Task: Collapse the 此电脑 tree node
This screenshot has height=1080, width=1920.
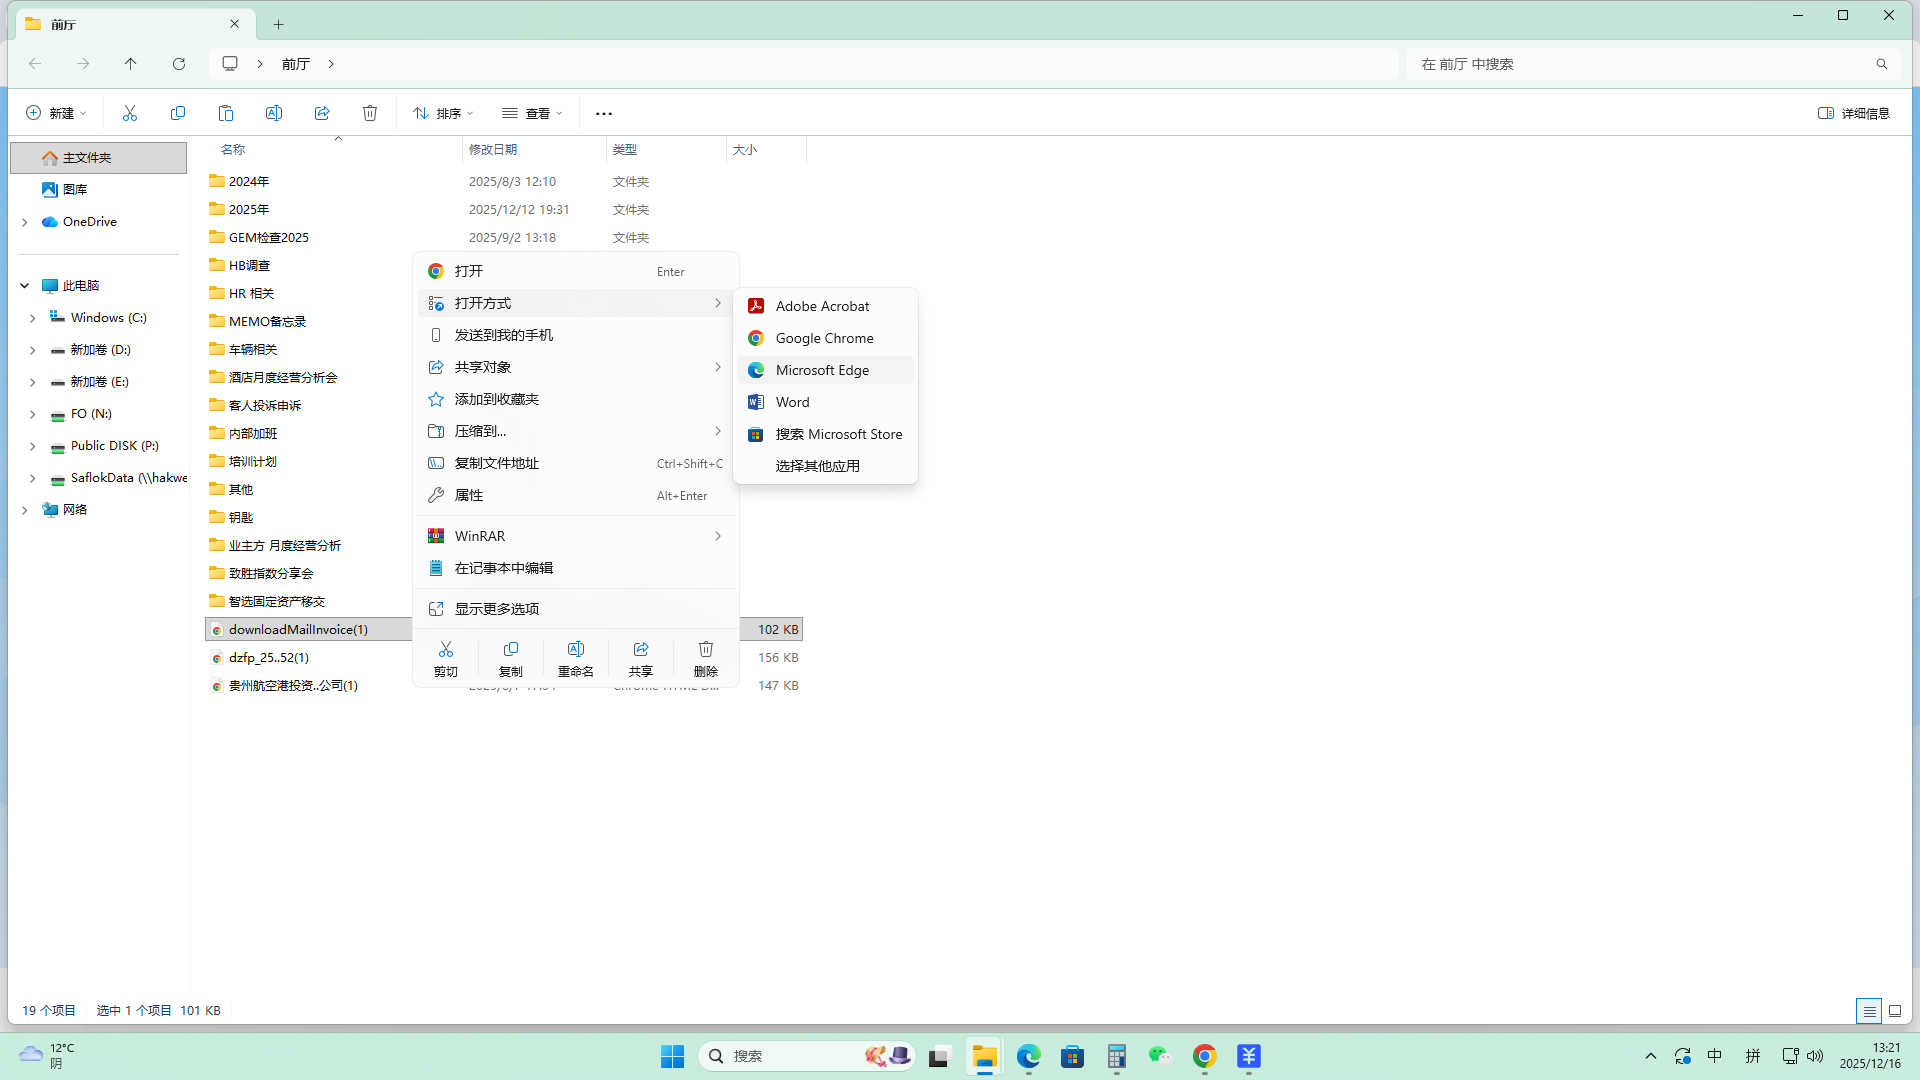Action: [x=24, y=286]
